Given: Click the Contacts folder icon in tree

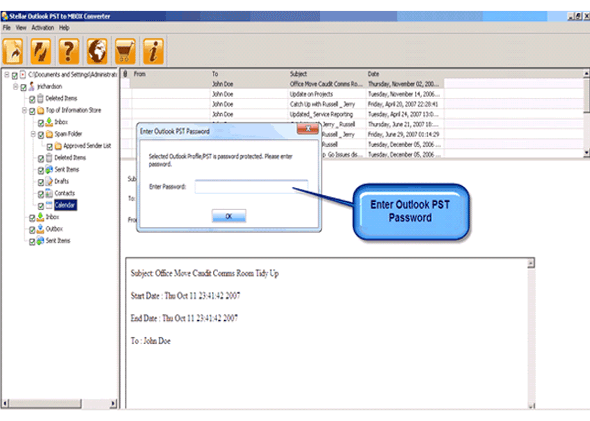Looking at the screenshot, I should tap(49, 193).
